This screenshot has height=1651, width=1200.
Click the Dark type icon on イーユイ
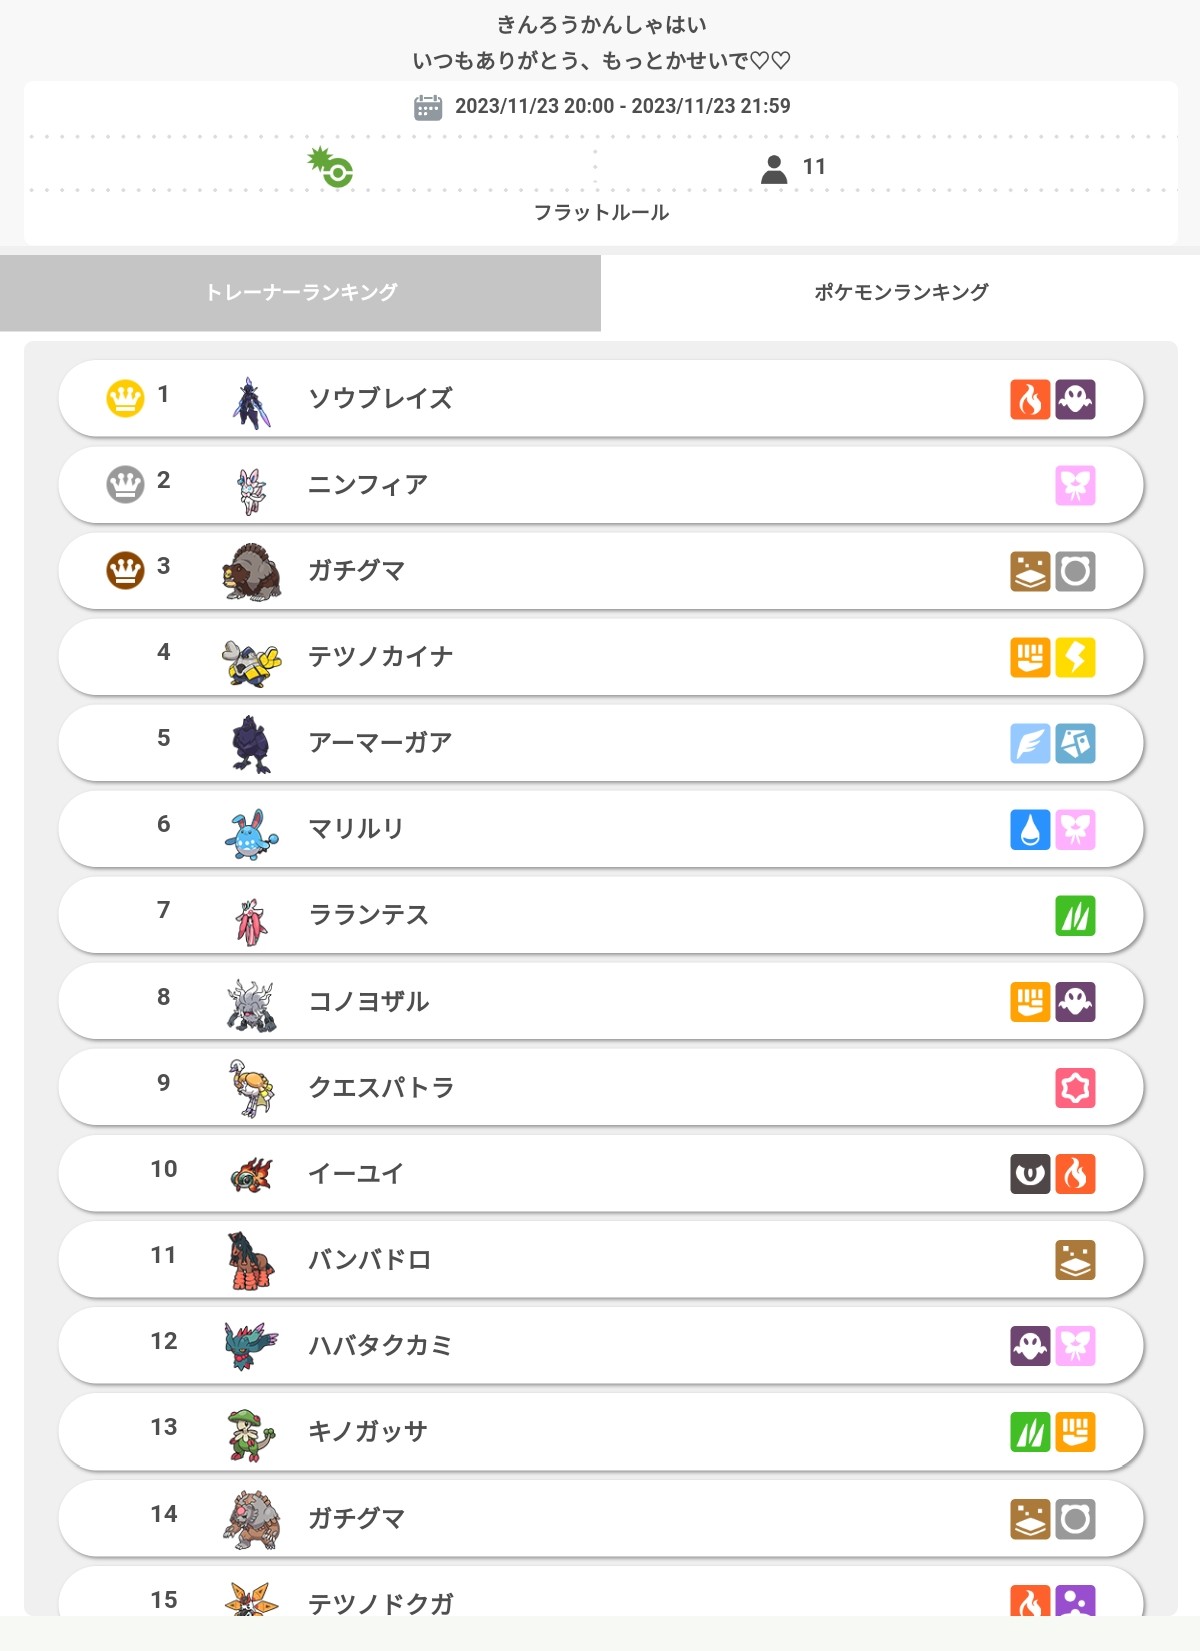pos(1030,1173)
